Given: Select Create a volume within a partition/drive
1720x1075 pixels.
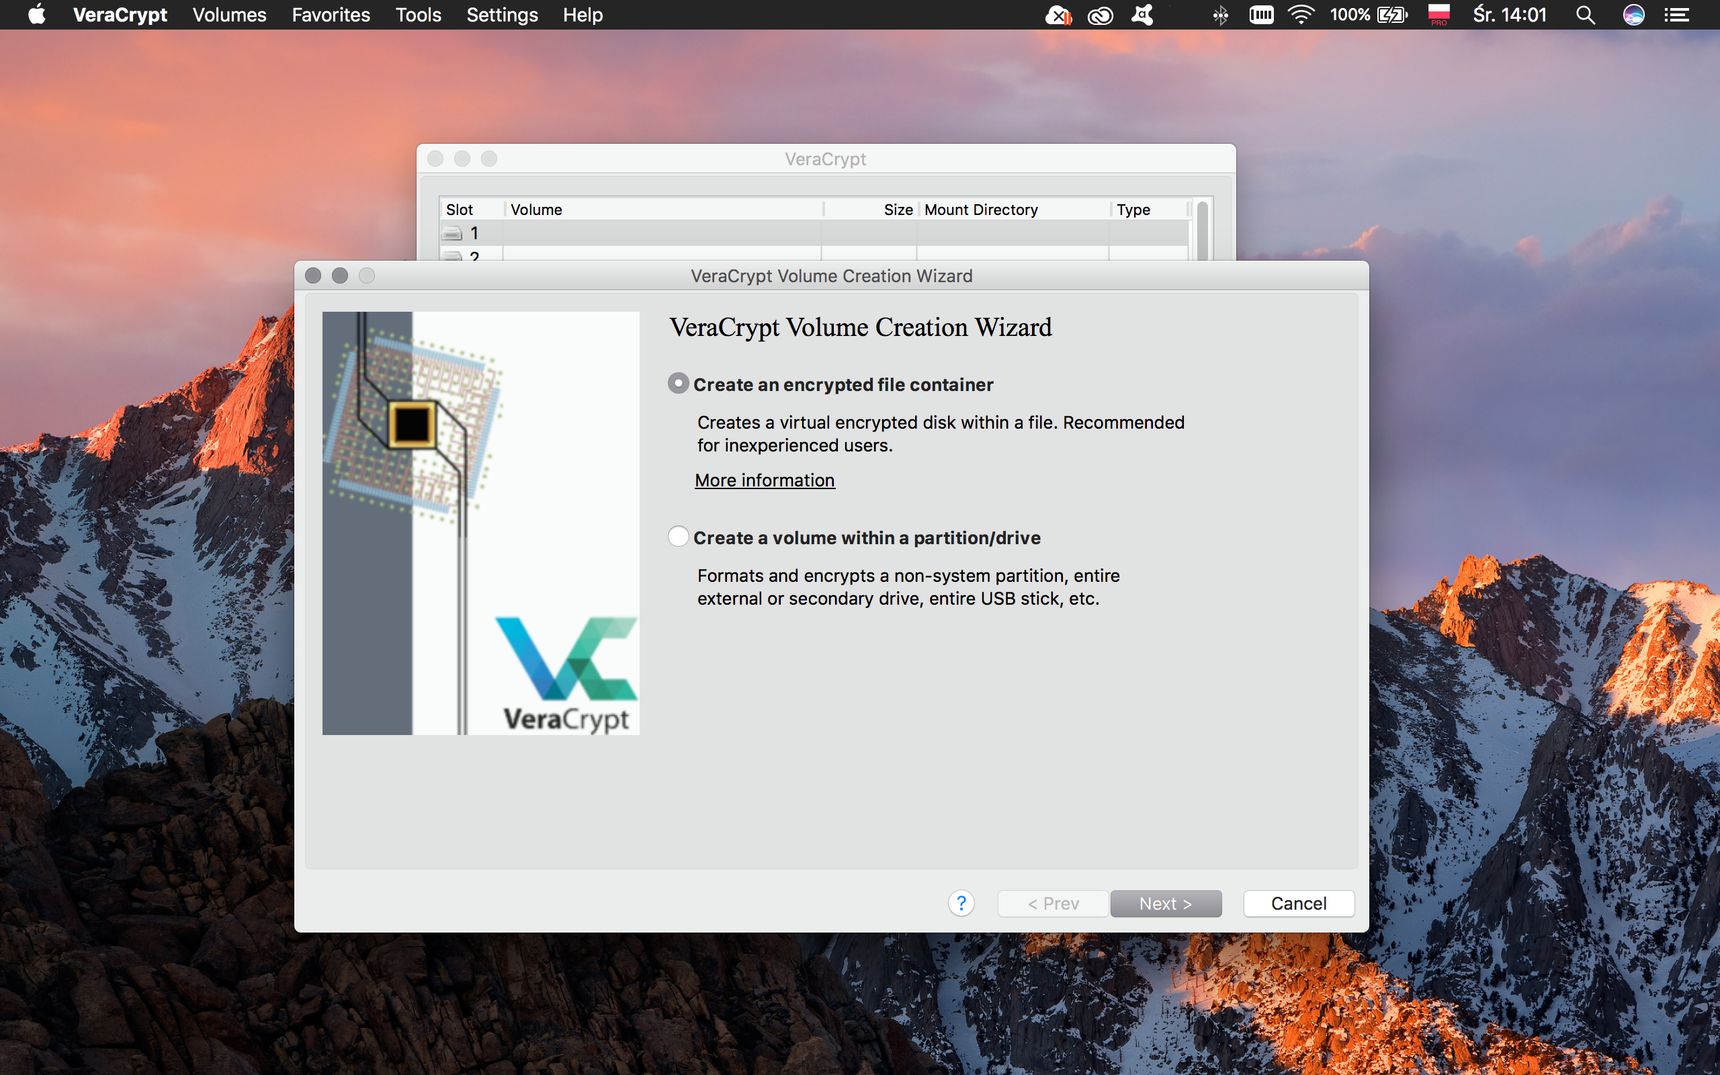Looking at the screenshot, I should 678,537.
